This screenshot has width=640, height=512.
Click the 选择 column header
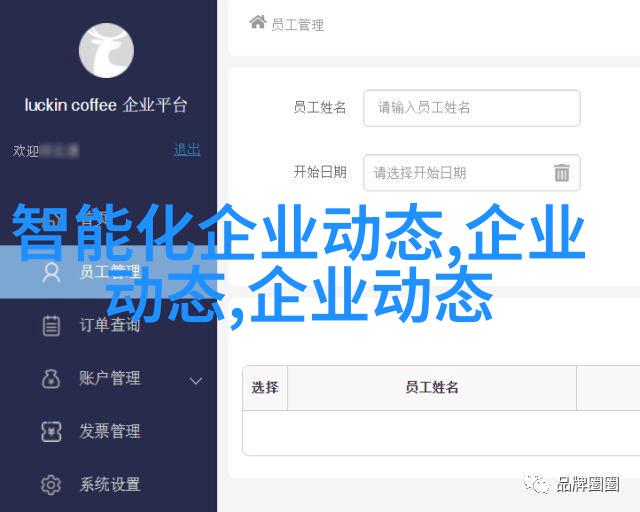265,387
